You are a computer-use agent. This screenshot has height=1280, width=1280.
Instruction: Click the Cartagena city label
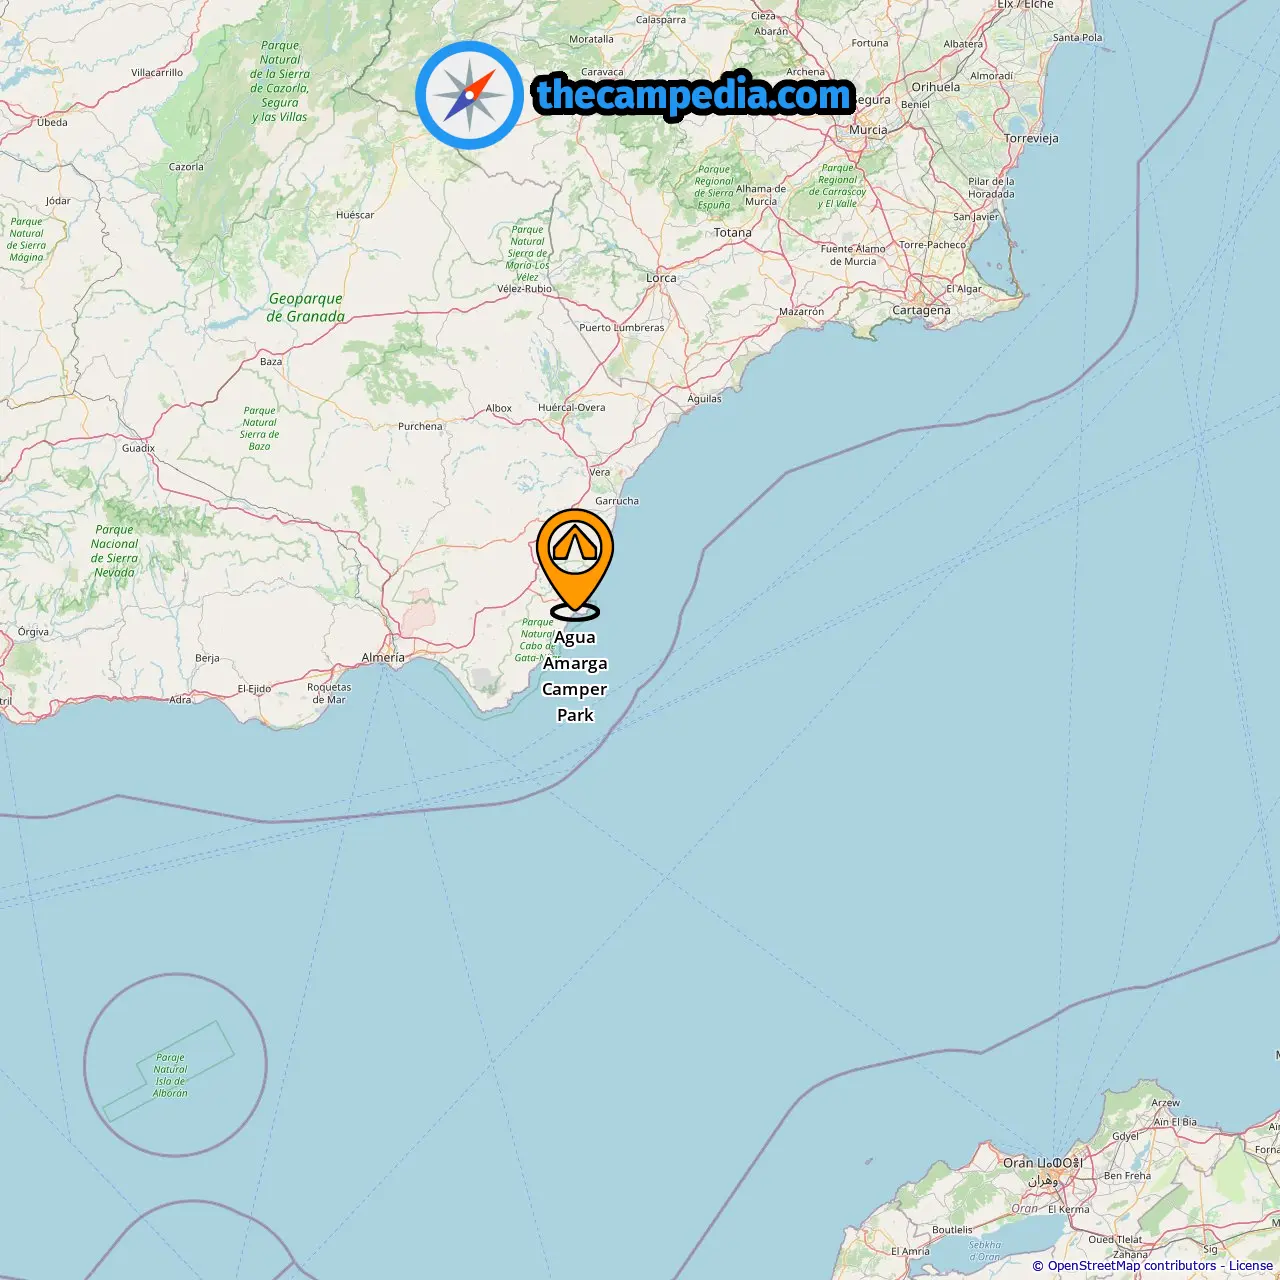point(921,310)
